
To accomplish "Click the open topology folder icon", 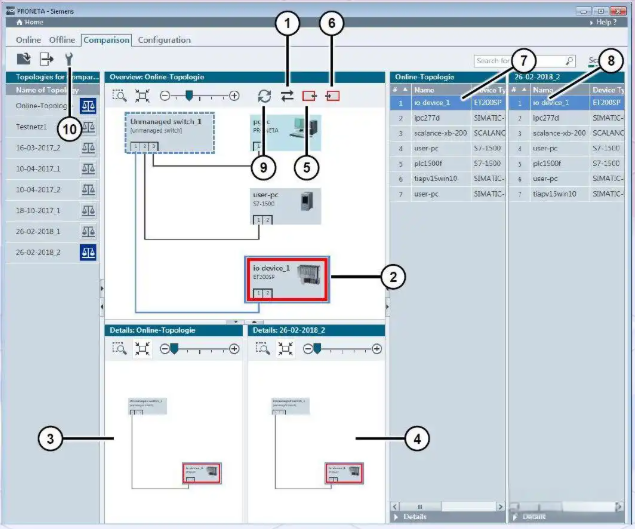I will pos(23,59).
